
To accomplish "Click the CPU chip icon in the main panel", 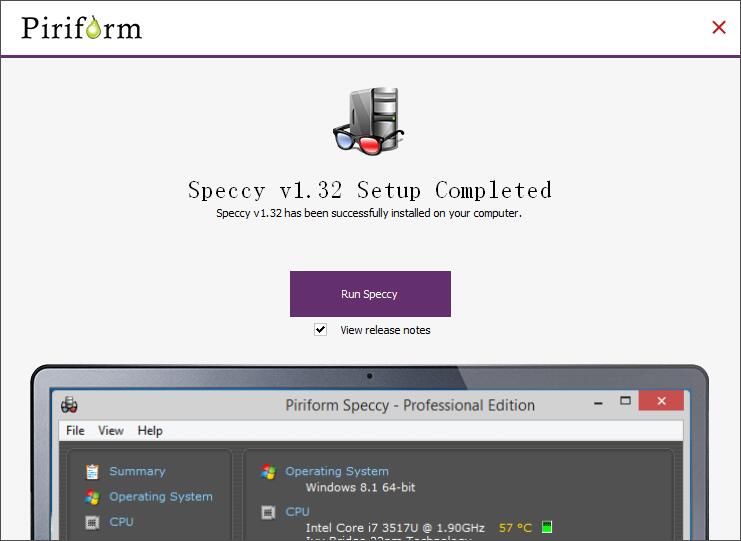I will coord(268,512).
